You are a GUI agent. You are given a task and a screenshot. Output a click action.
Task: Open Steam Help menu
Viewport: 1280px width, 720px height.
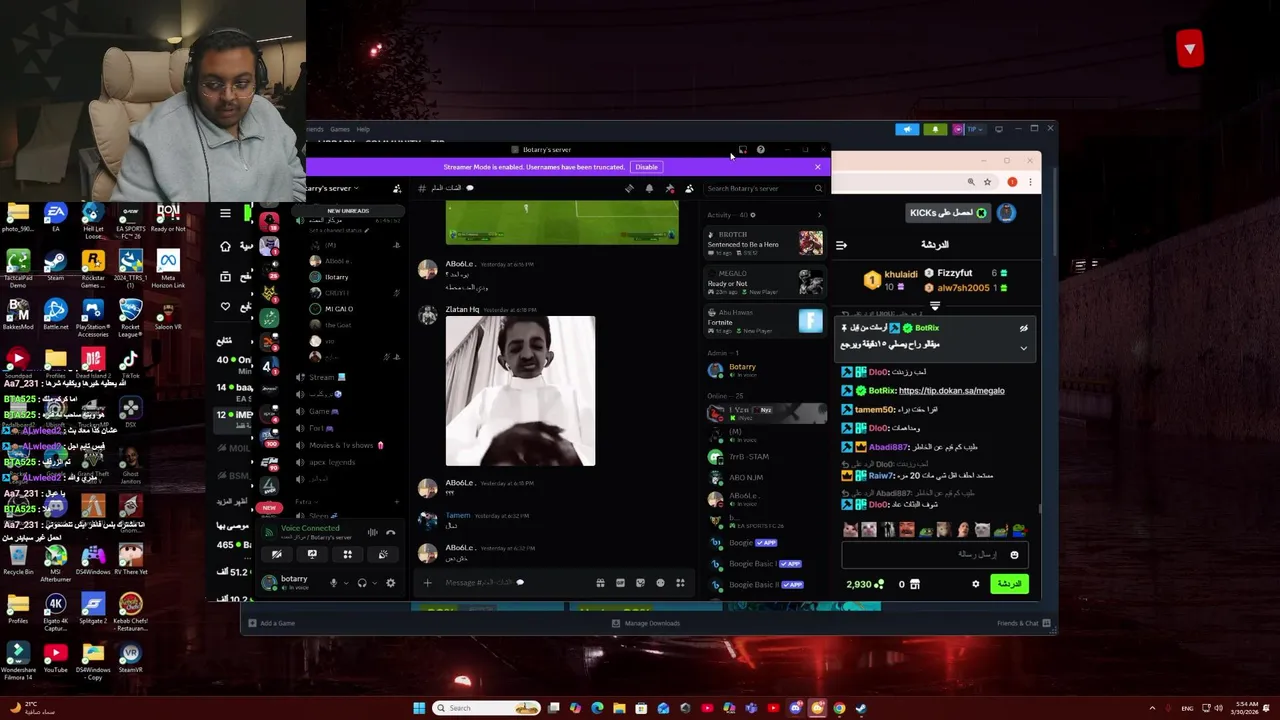tap(363, 129)
